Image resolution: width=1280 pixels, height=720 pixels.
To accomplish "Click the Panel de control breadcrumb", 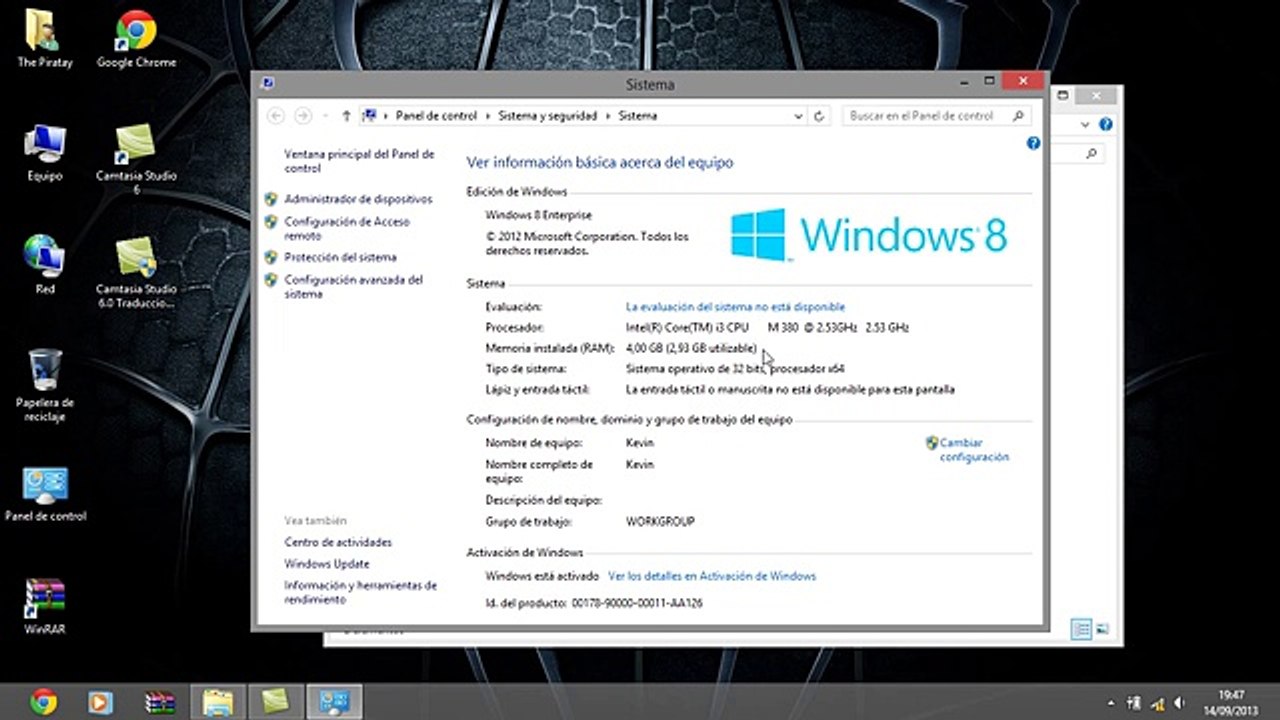I will tap(436, 116).
